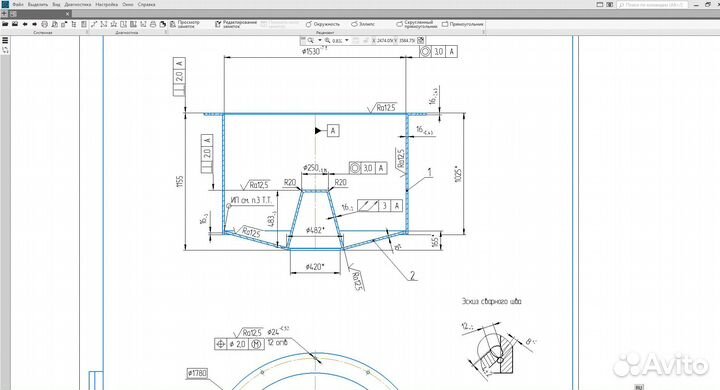This screenshot has width=720, height=390.
Task: Click the back arrow icon in toolbar
Action: coord(25,24)
